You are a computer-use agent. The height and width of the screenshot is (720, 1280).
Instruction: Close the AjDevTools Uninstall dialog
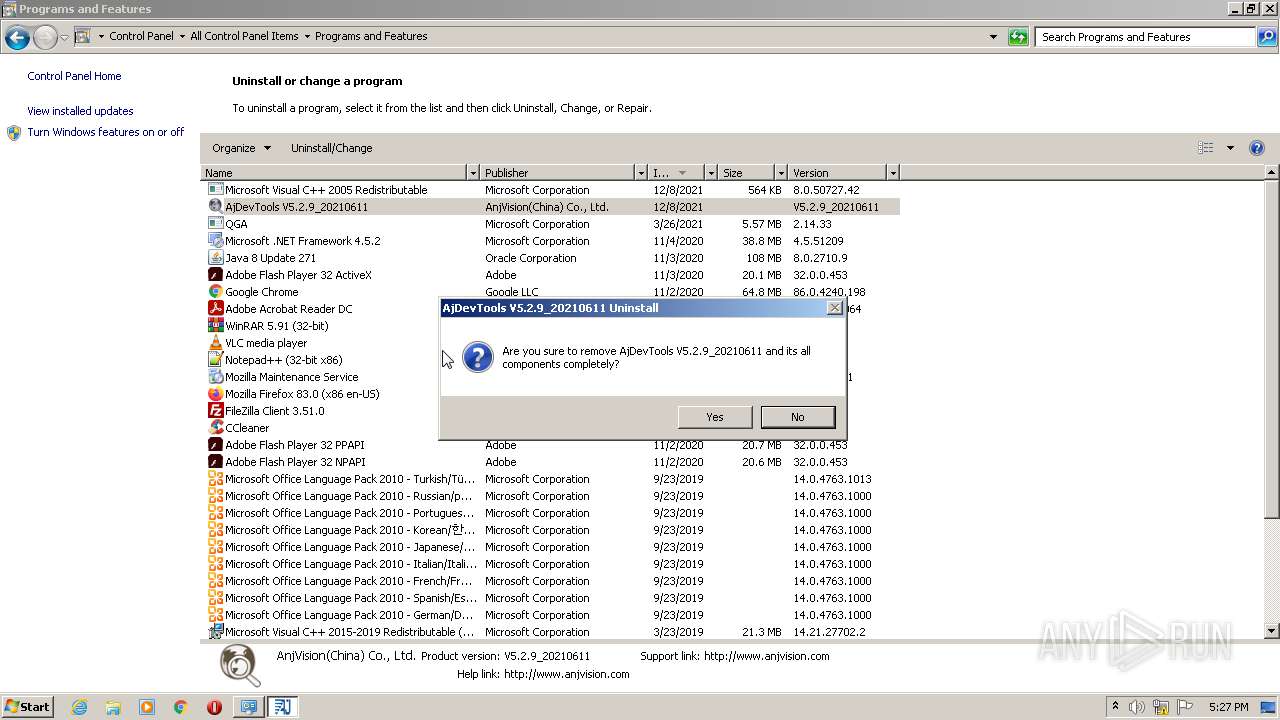point(835,308)
